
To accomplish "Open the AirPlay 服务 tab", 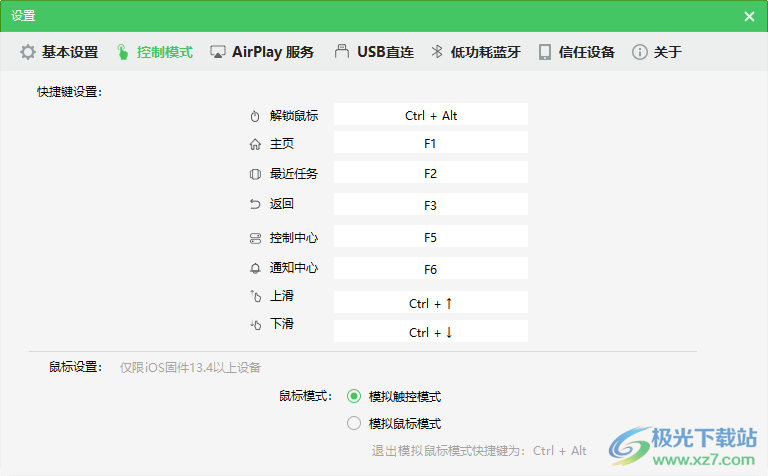I will pos(262,52).
